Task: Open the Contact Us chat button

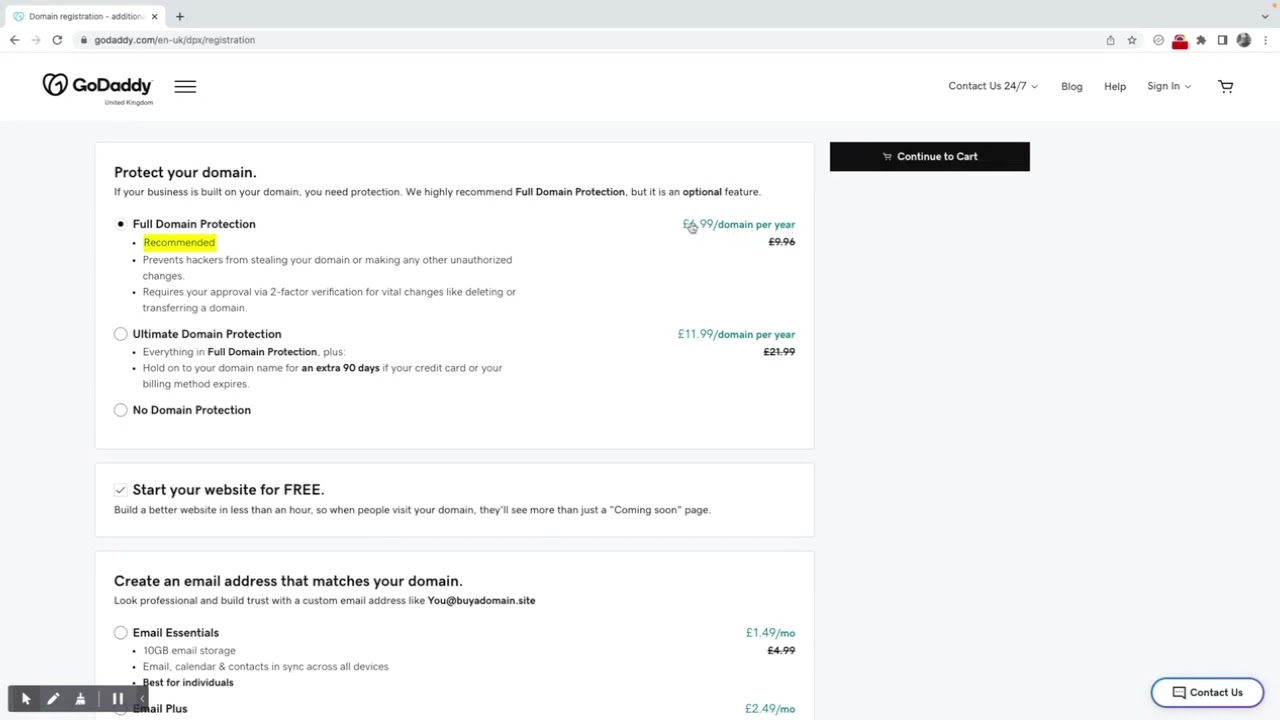Action: tap(1207, 693)
